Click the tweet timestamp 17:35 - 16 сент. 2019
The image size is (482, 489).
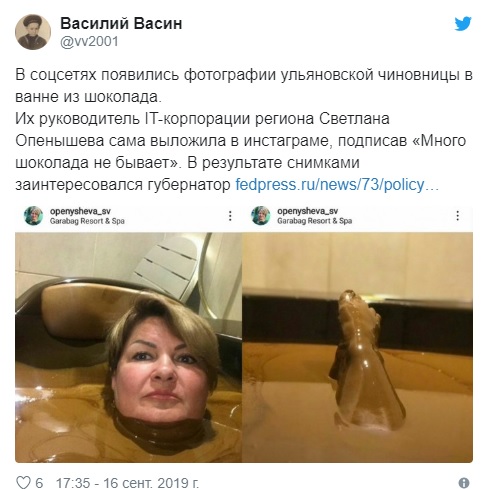tap(127, 483)
